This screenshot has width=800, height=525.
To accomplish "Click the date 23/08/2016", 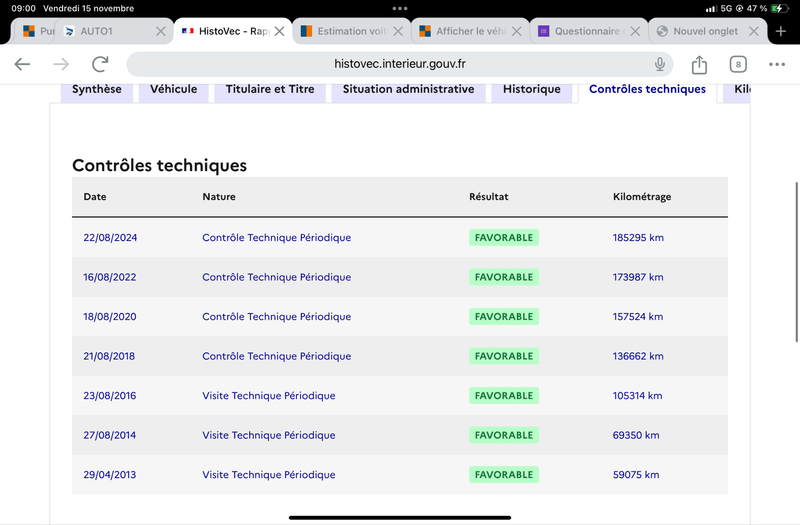I will (110, 396).
